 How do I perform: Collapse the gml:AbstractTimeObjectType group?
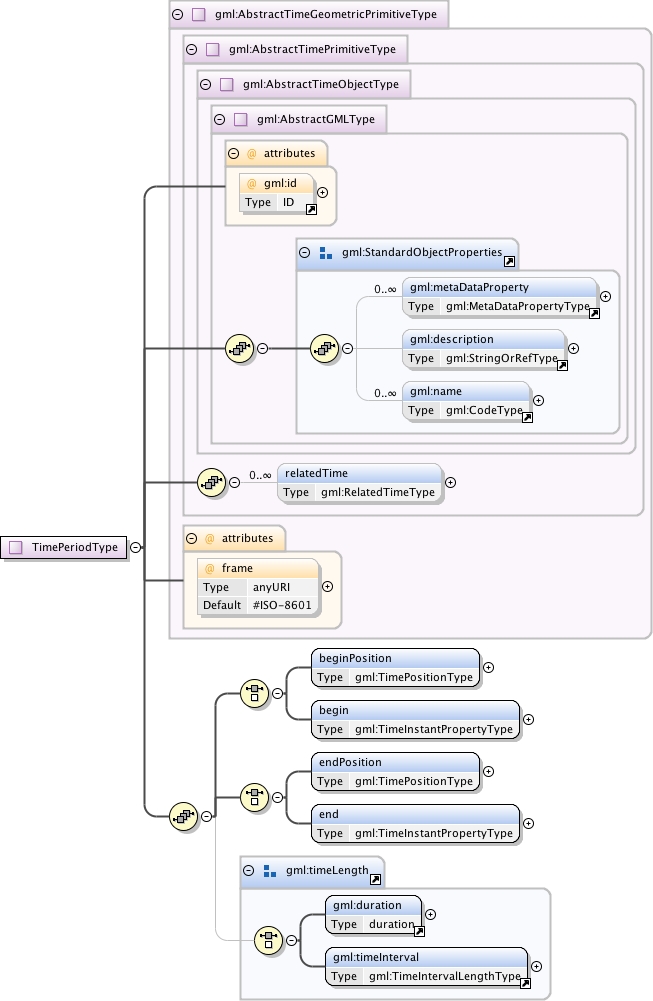[206, 84]
